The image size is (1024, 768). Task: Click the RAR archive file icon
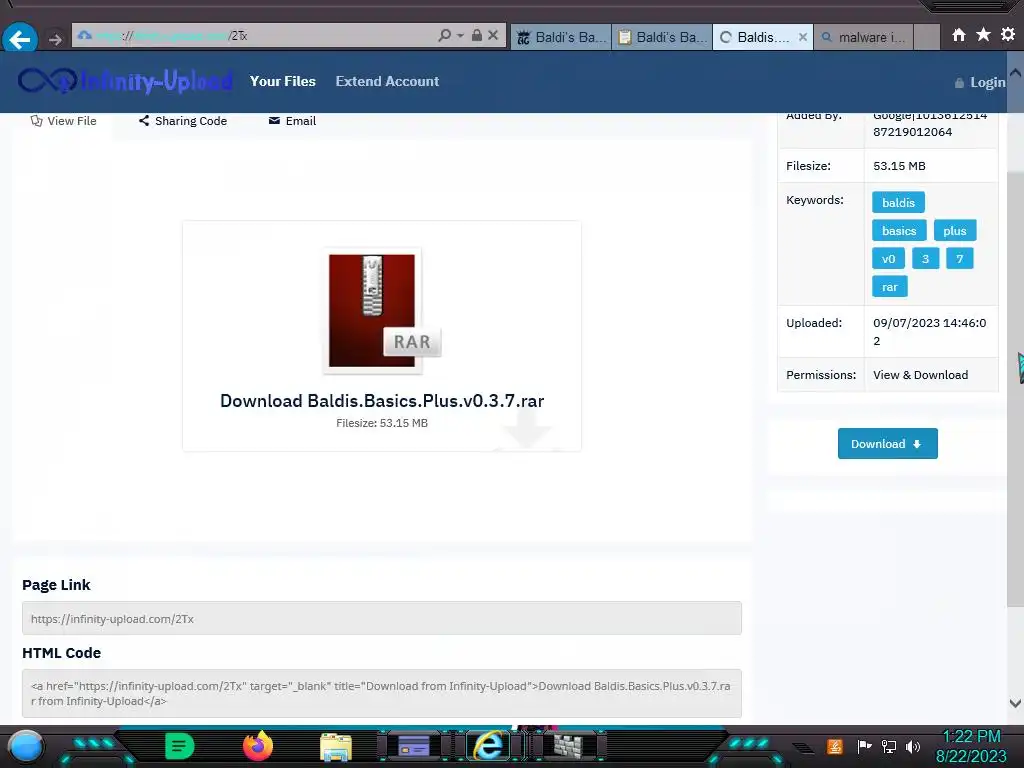382,310
